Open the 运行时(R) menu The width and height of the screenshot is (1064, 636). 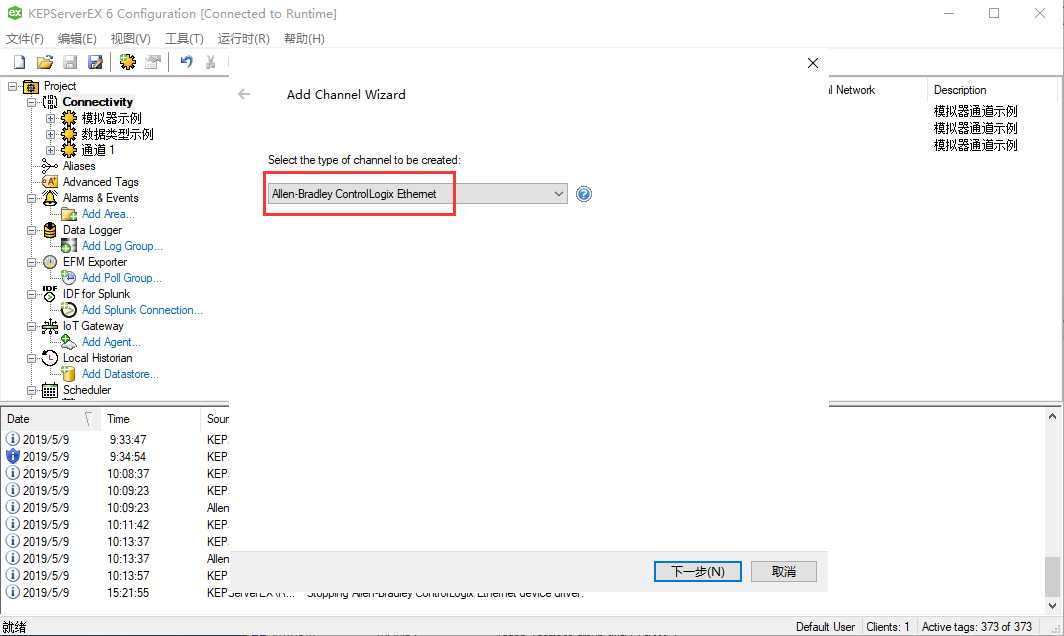[243, 39]
